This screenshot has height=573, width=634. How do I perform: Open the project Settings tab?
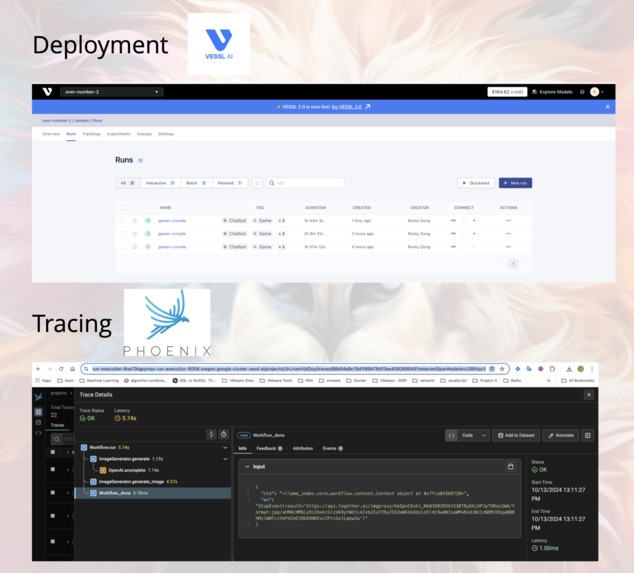[x=166, y=134]
